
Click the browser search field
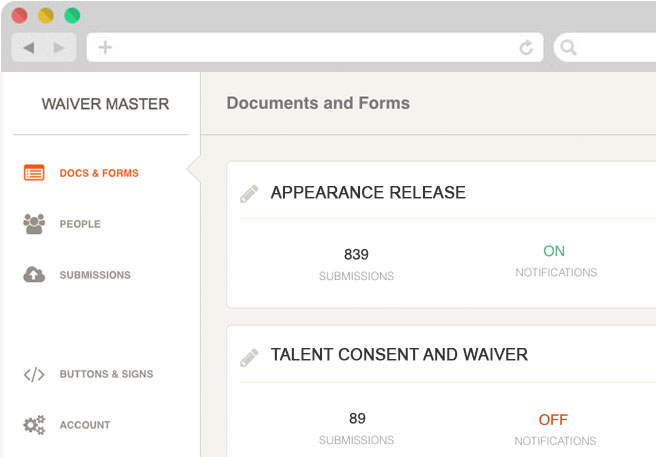coord(605,47)
